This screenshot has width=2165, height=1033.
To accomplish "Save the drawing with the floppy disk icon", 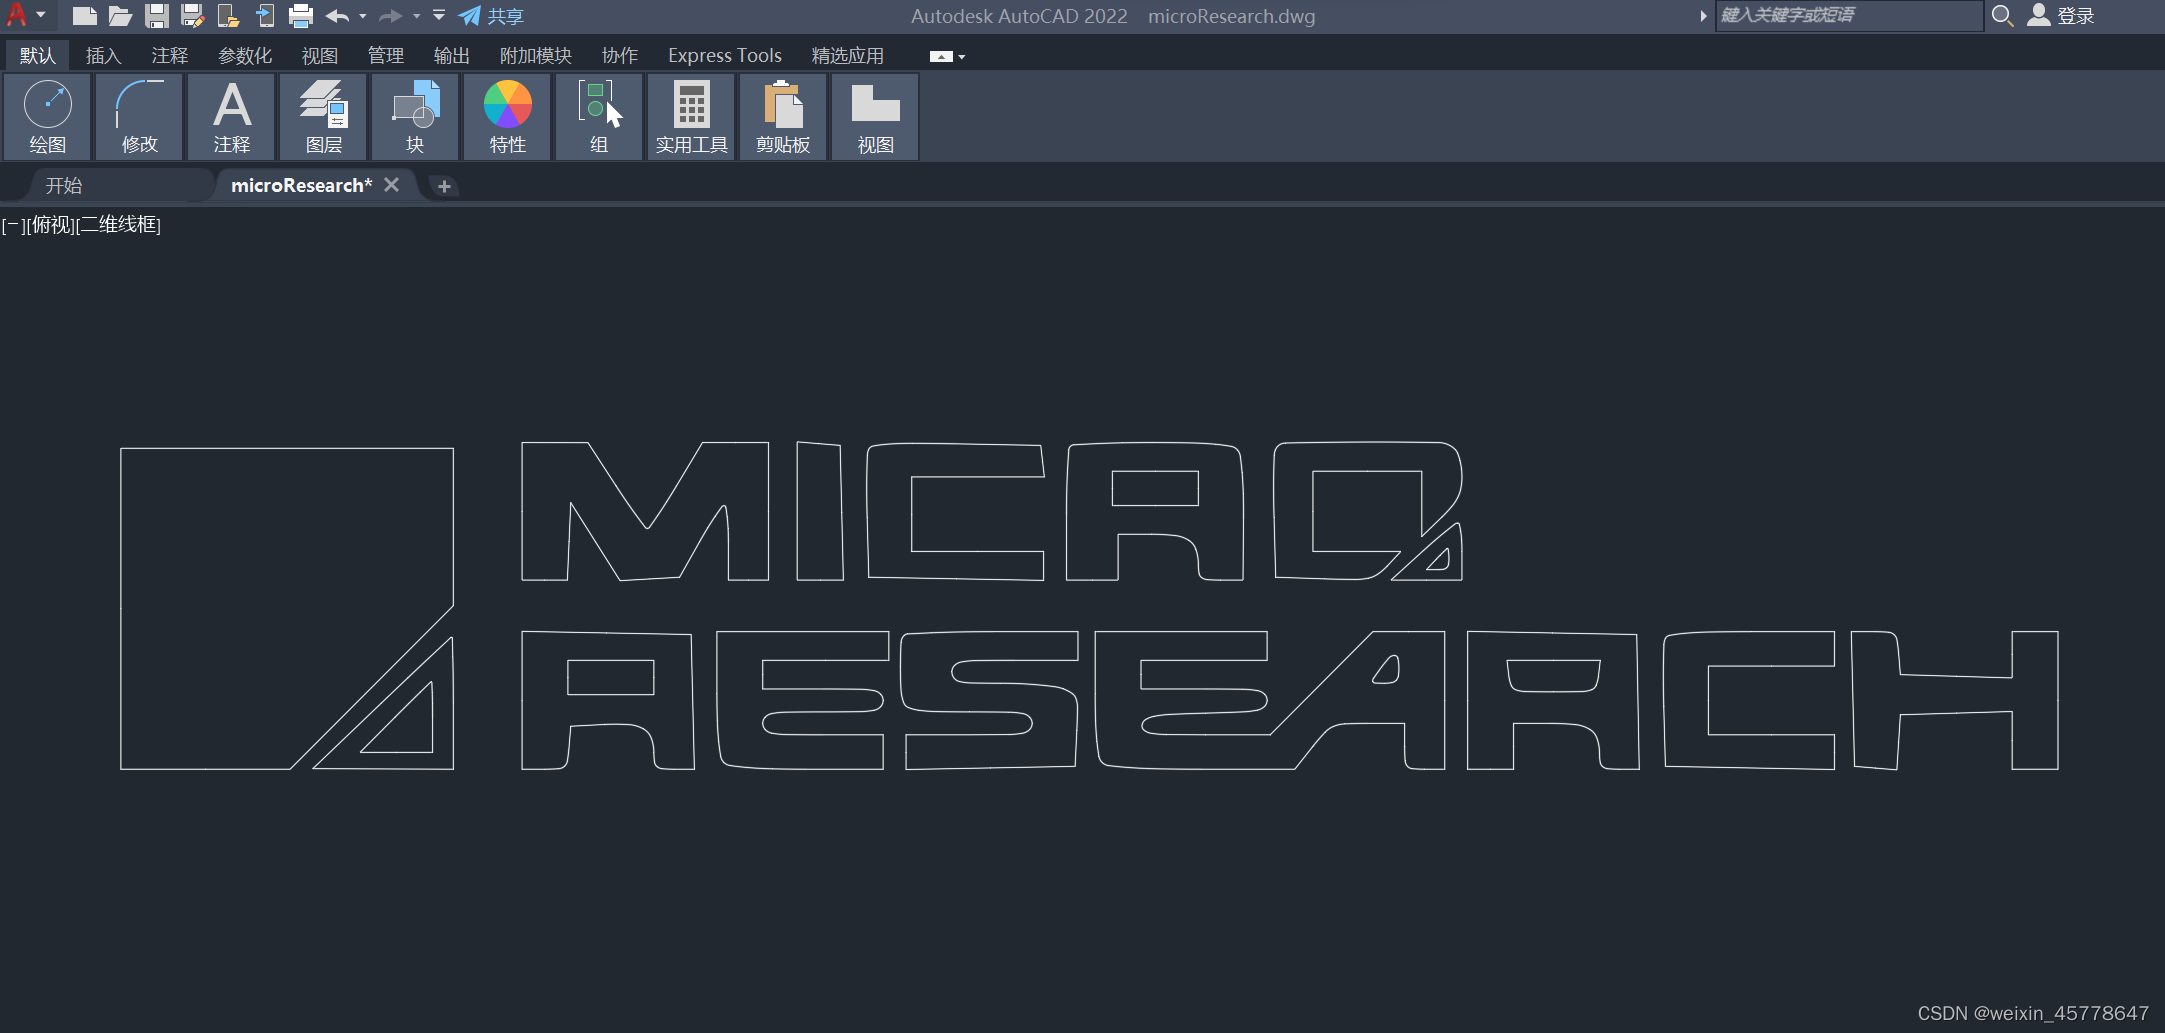I will 157,16.
